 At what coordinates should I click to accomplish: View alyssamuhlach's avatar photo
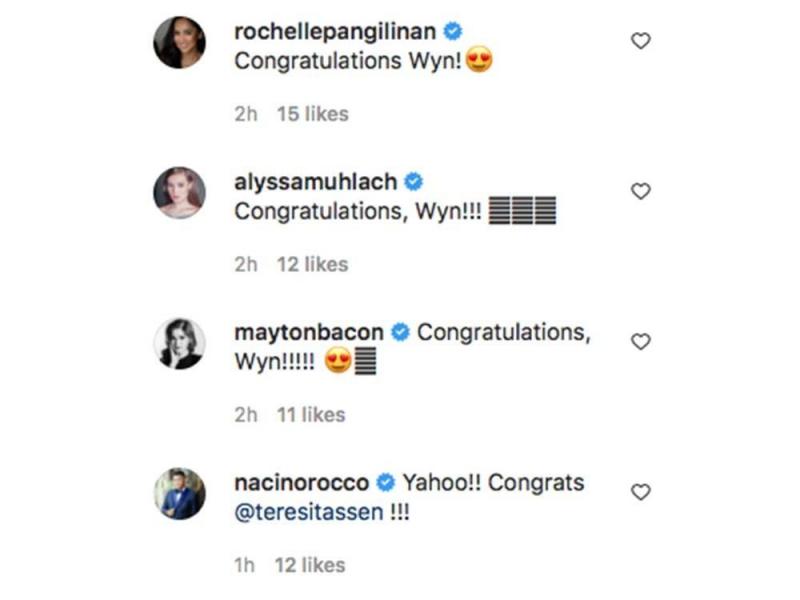(180, 193)
